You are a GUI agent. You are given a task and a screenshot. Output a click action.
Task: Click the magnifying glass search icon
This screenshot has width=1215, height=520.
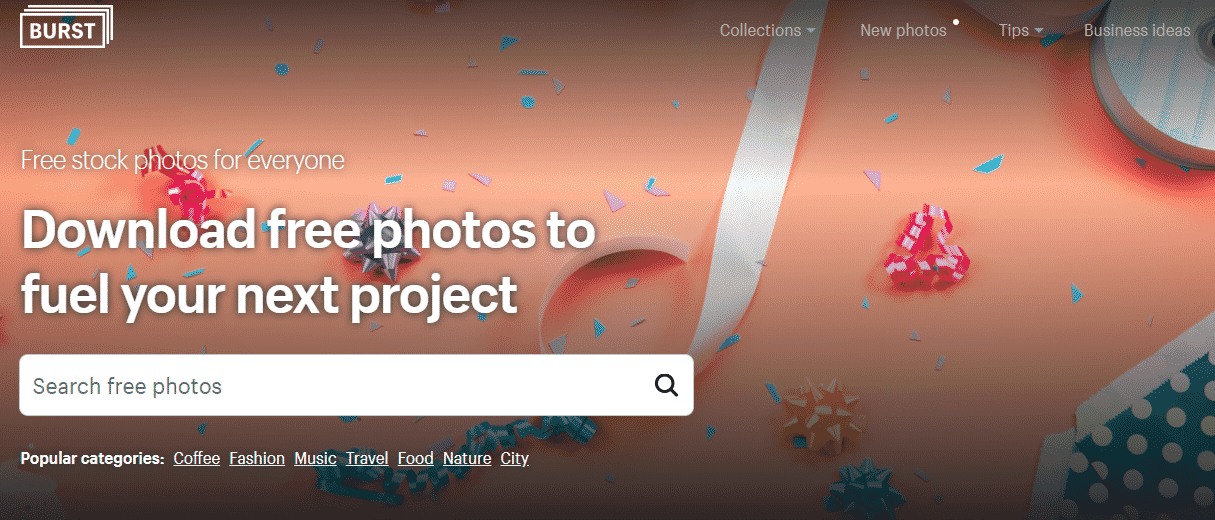666,386
